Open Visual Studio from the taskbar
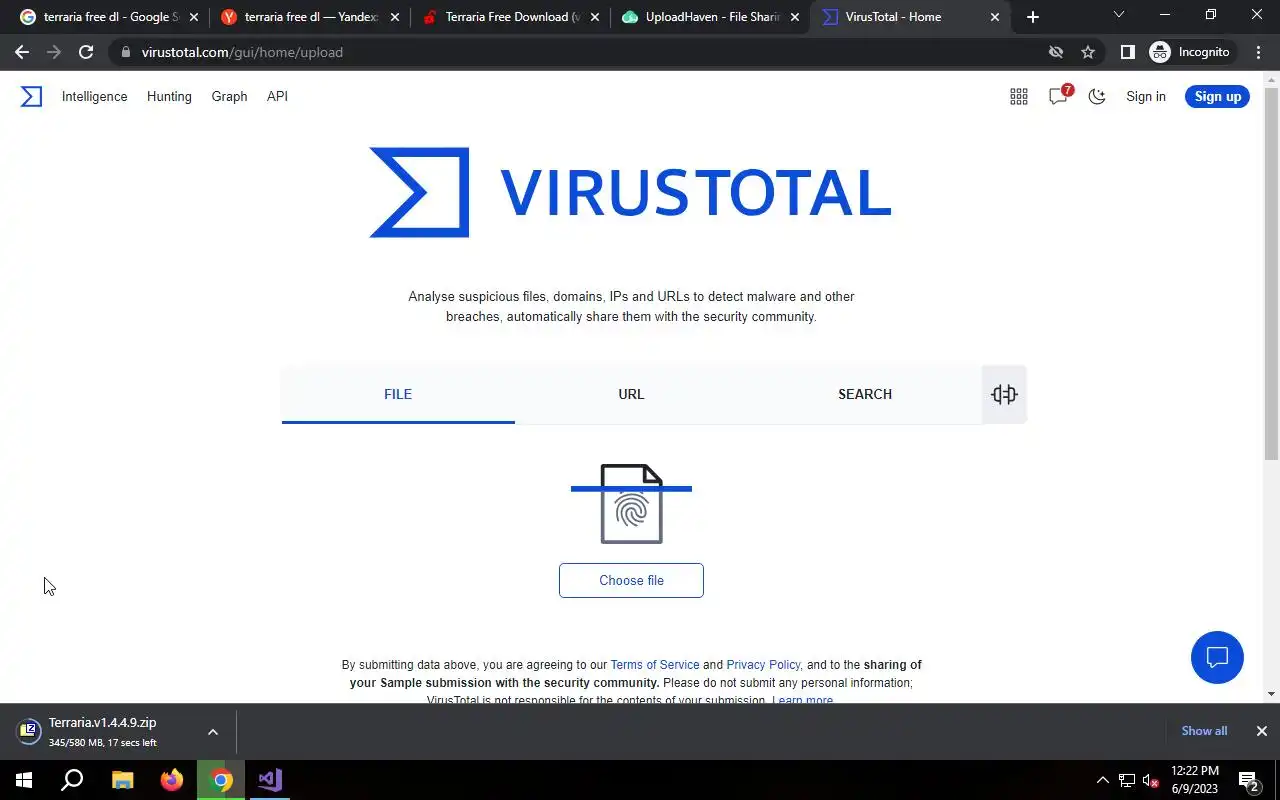This screenshot has width=1280, height=800. point(270,780)
